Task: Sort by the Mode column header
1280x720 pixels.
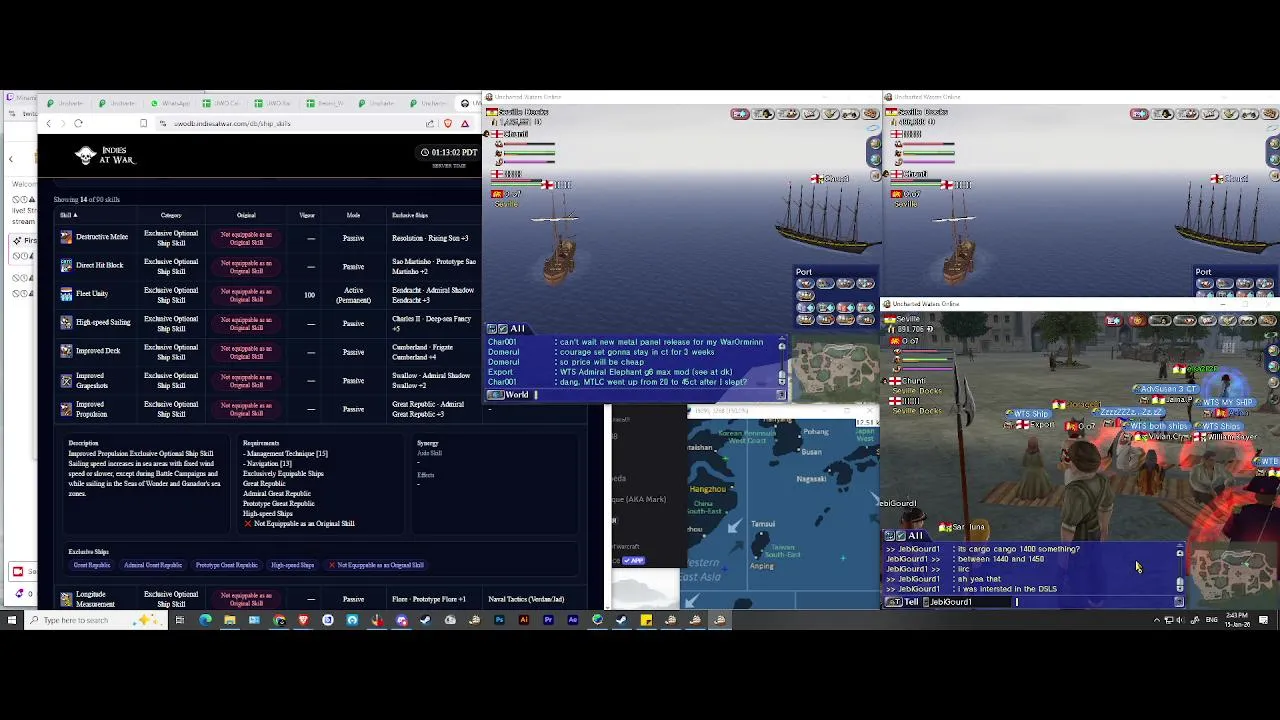Action: point(353,215)
